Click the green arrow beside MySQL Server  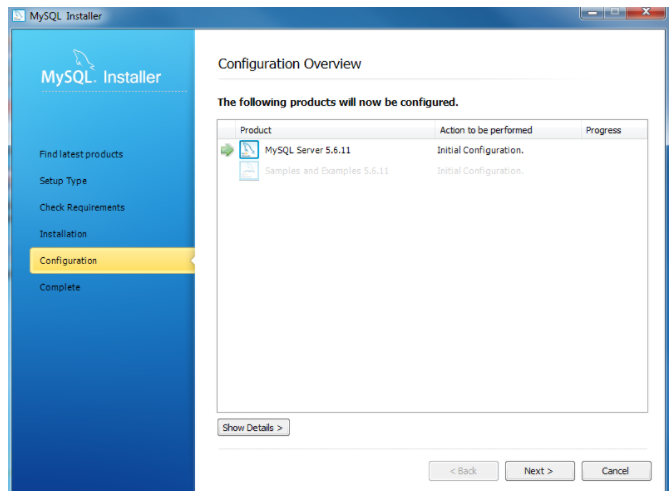pos(227,150)
